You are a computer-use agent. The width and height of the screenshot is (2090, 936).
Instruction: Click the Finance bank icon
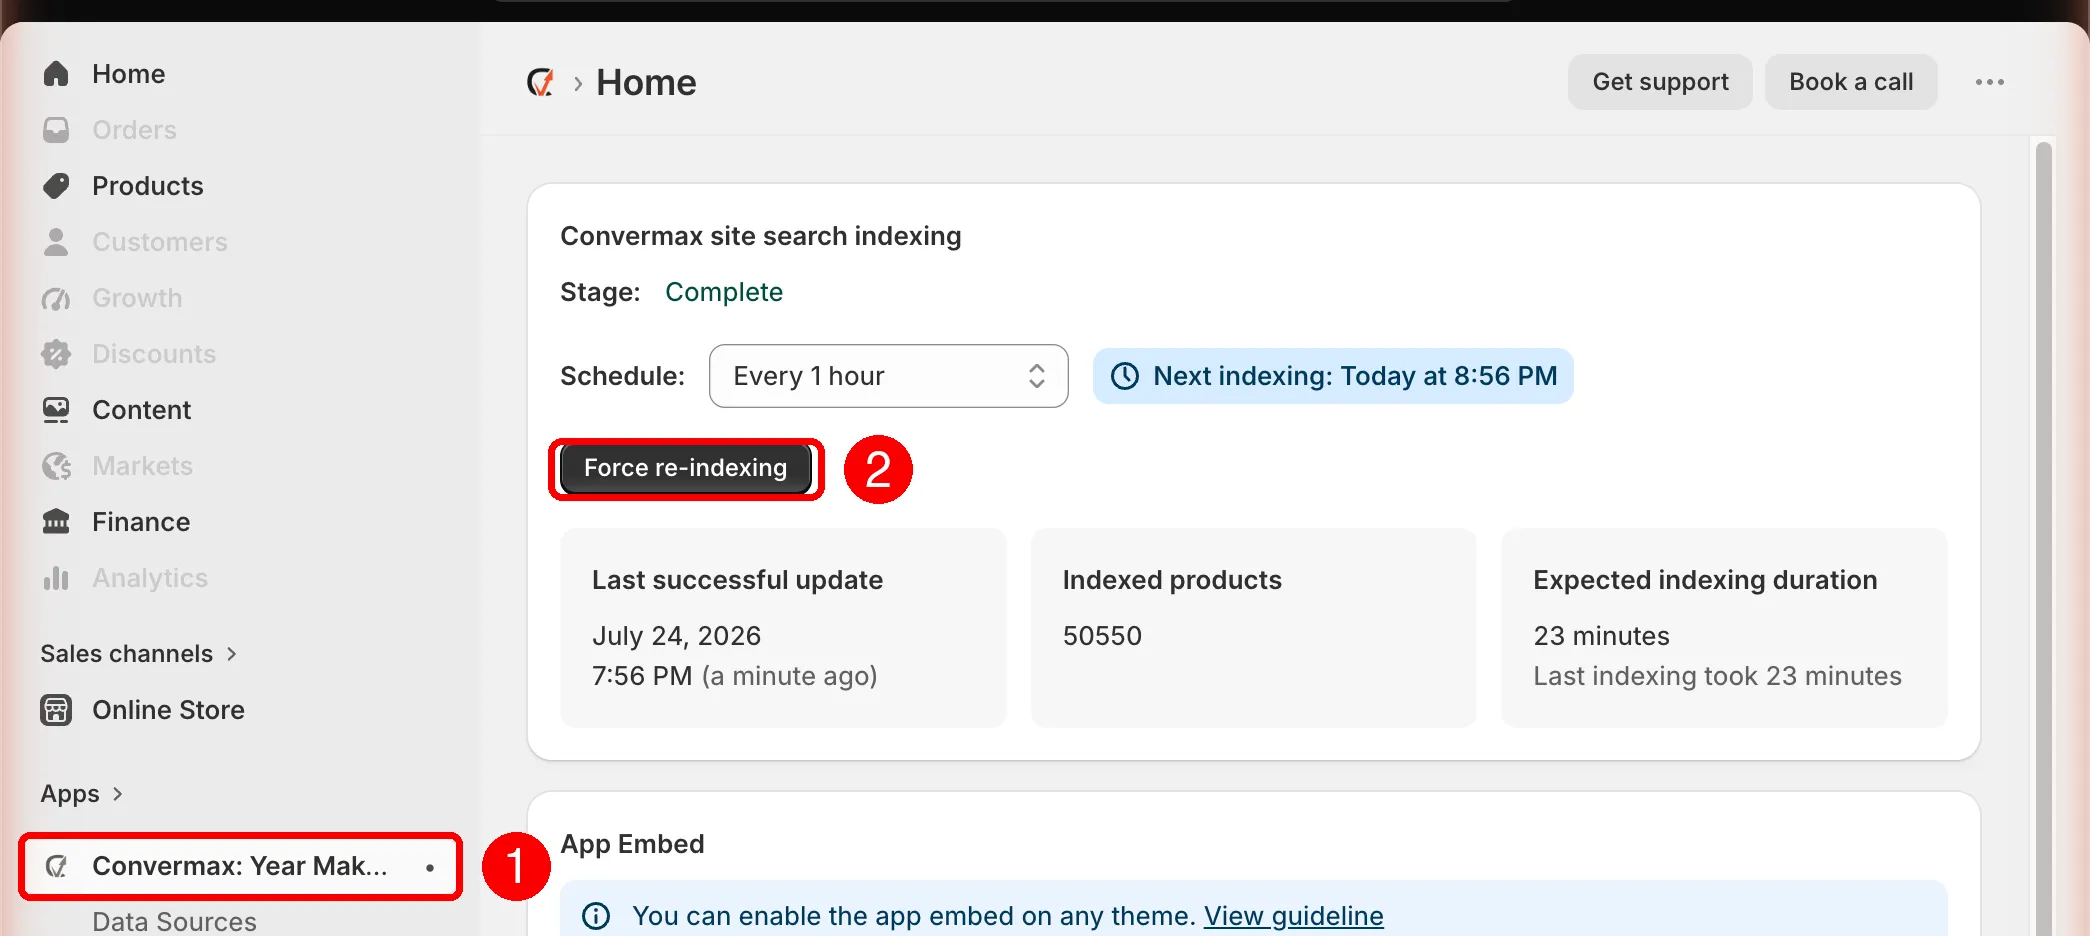click(56, 522)
